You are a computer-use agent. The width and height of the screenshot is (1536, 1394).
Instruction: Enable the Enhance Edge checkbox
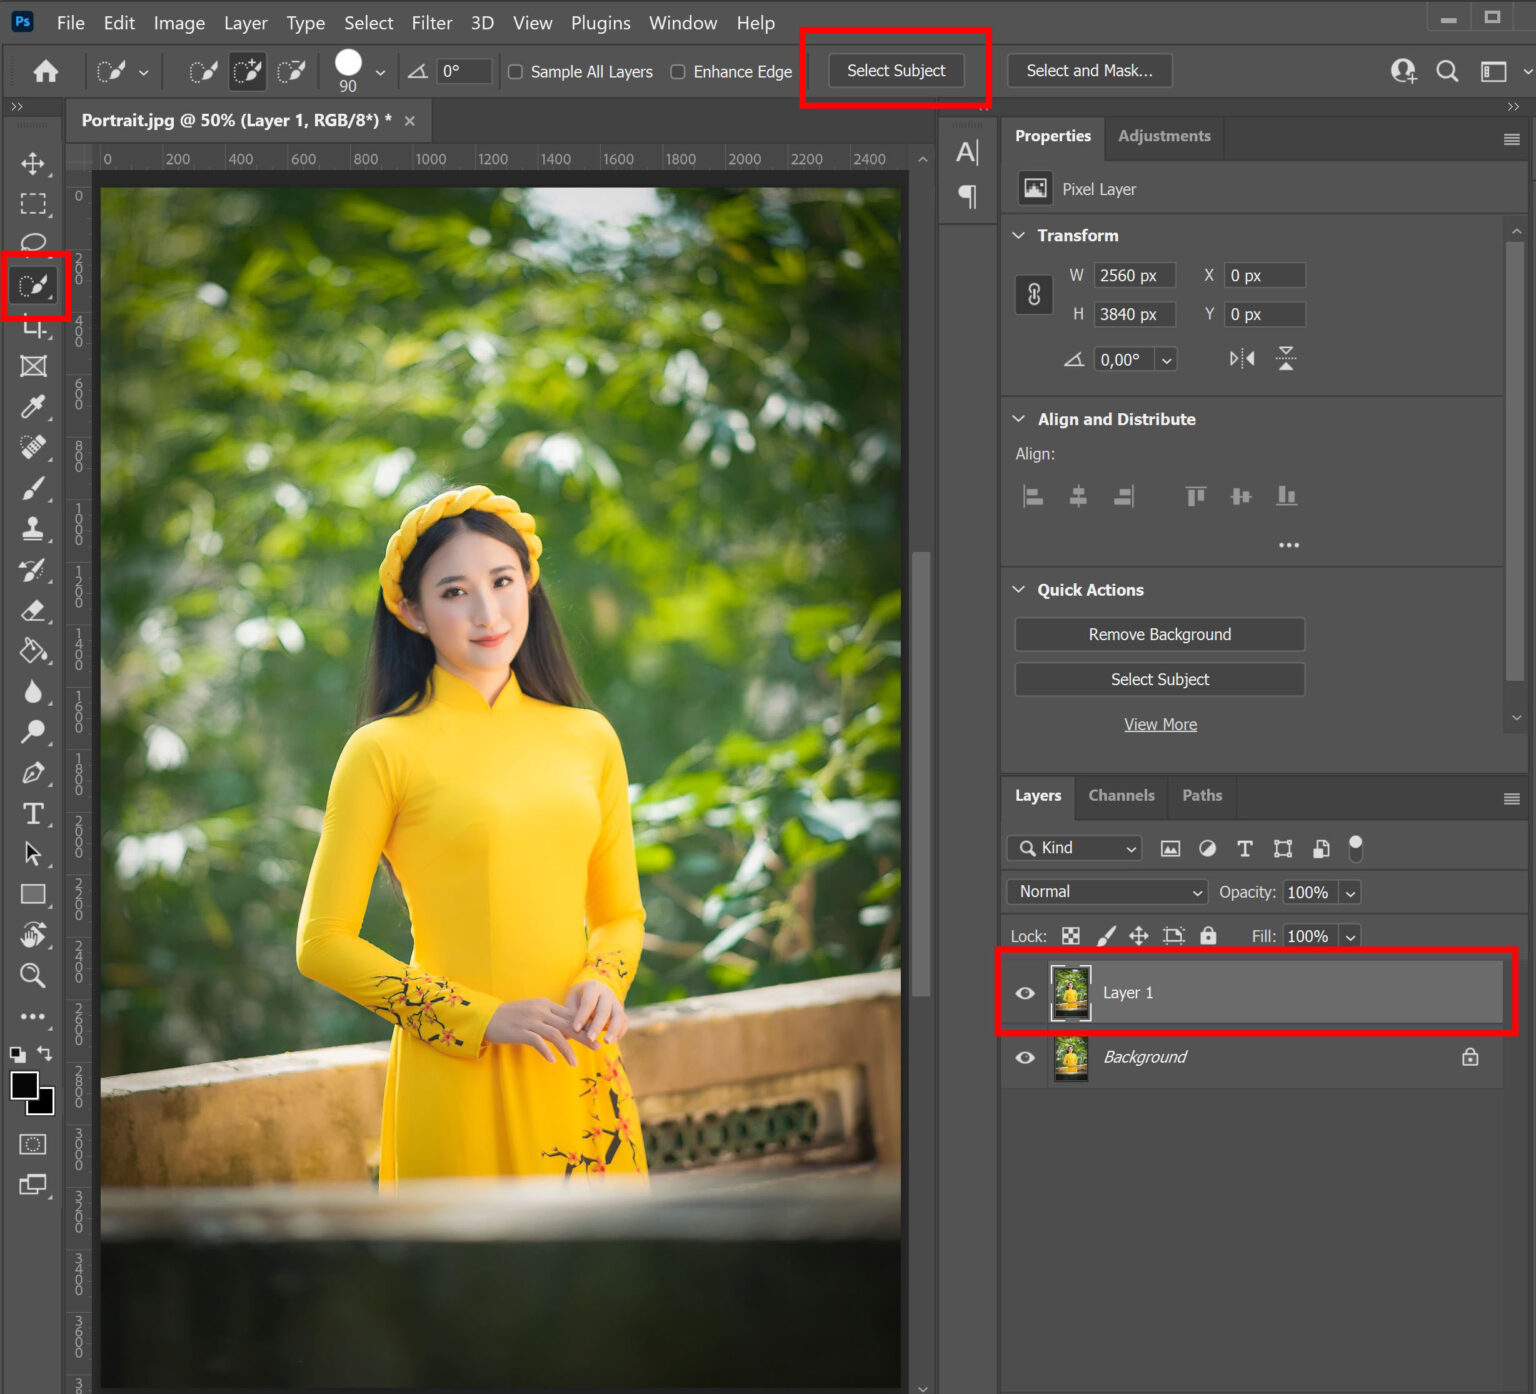click(678, 71)
